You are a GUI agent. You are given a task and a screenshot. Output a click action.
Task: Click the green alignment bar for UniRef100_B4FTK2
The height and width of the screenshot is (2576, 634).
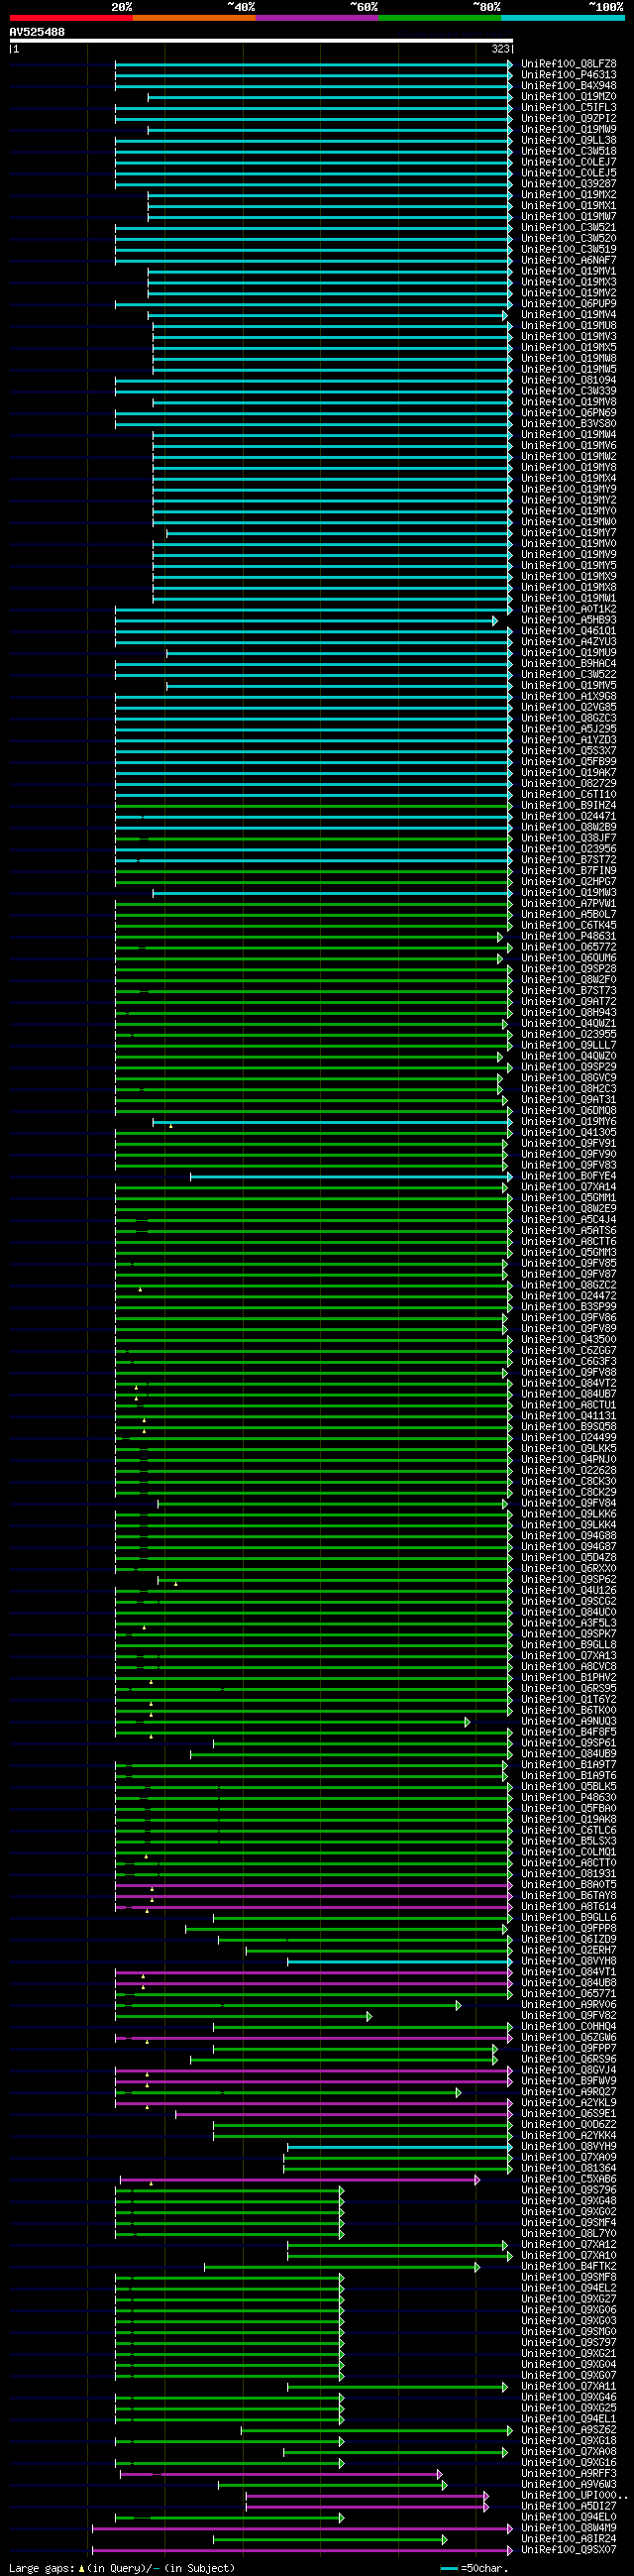pyautogui.click(x=342, y=2267)
